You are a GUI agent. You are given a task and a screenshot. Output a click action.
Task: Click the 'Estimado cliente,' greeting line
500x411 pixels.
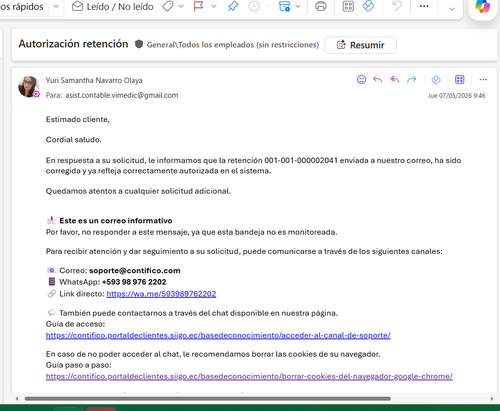(78, 119)
